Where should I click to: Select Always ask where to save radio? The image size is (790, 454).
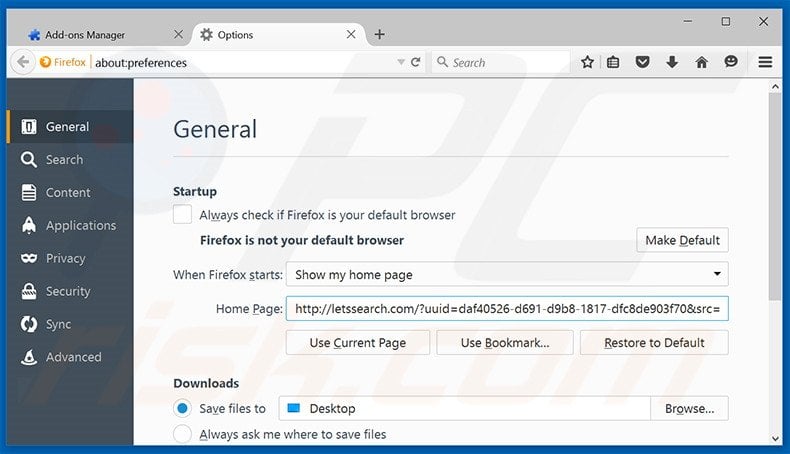(x=182, y=434)
